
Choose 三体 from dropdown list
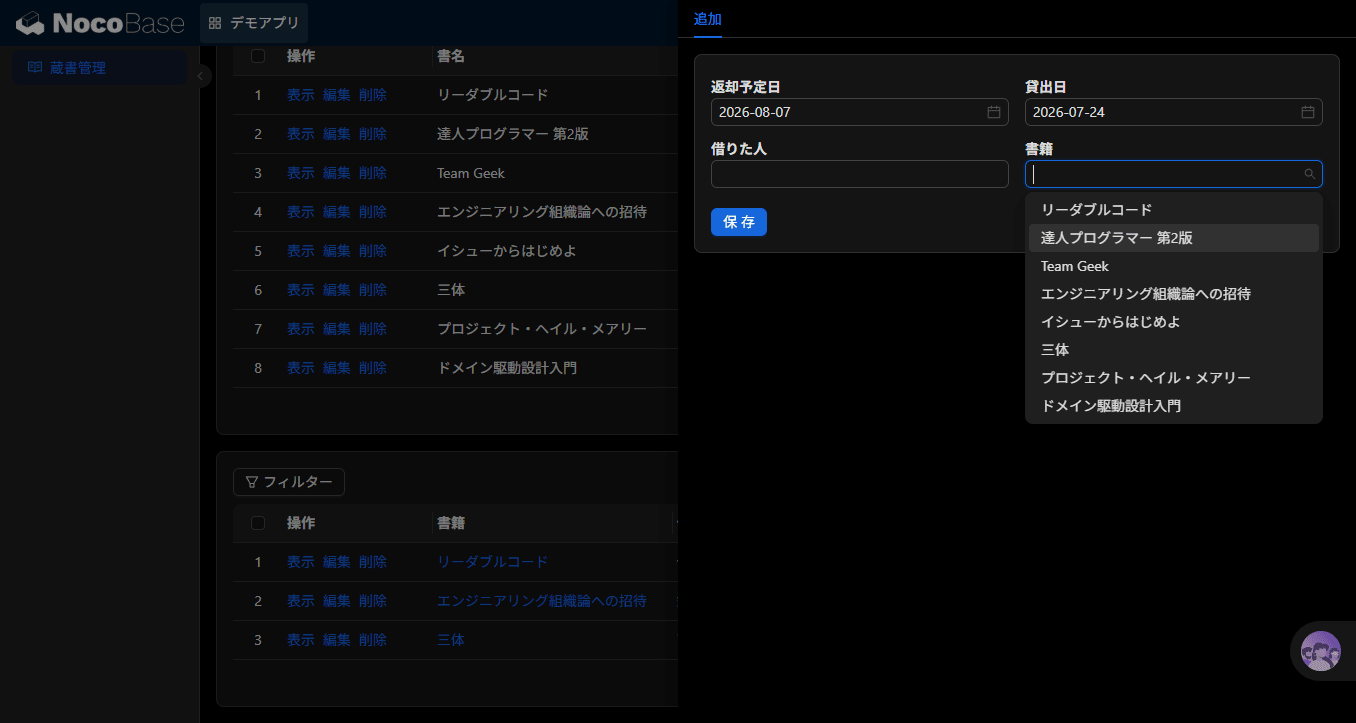[x=1174, y=350]
